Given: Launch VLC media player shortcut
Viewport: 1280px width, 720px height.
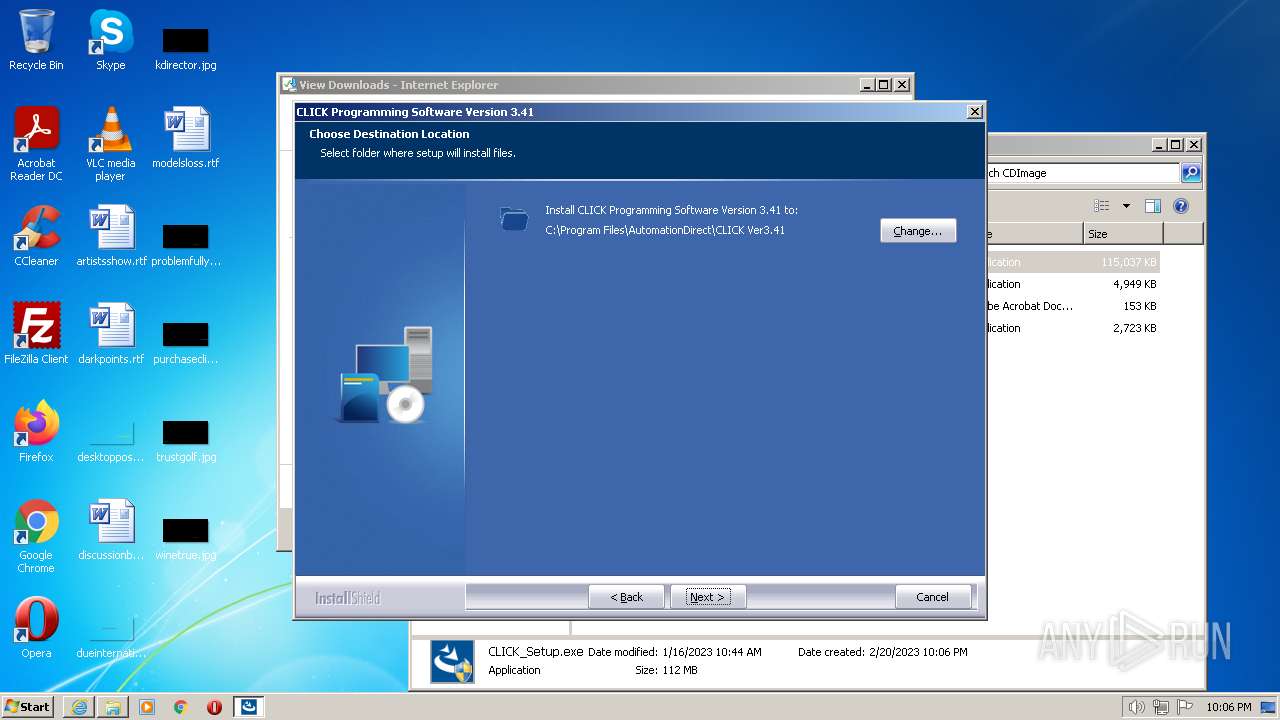Looking at the screenshot, I should click(110, 143).
